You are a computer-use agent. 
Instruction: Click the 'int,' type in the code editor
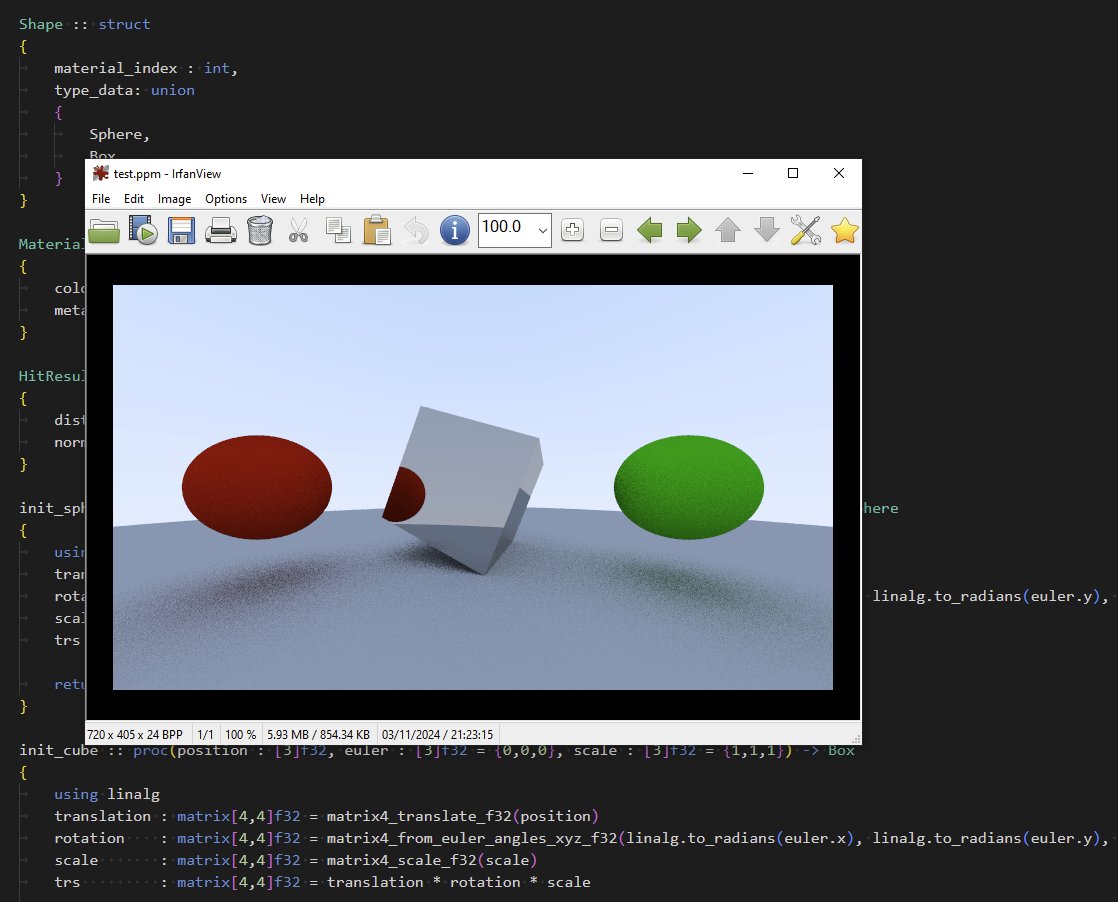coord(220,68)
